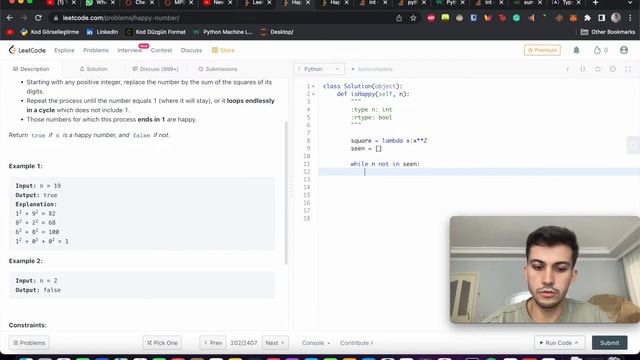This screenshot has width=640, height=360.
Task: Open the Contest nav item
Action: [161, 50]
